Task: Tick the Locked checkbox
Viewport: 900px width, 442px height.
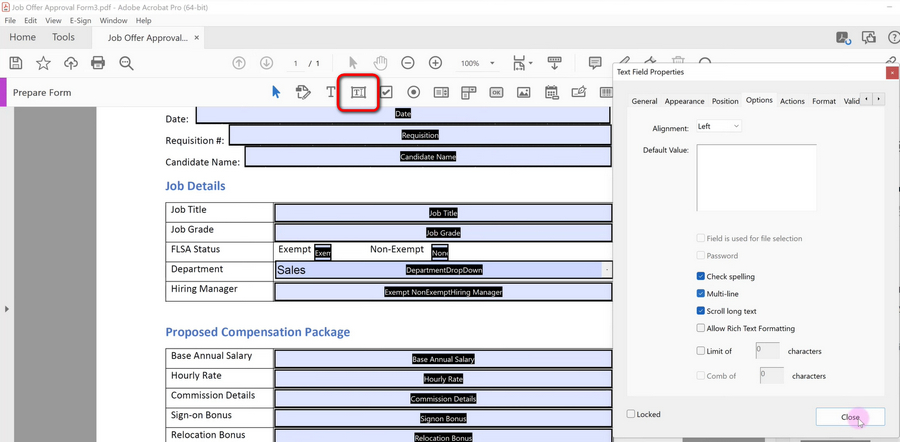Action: point(631,414)
